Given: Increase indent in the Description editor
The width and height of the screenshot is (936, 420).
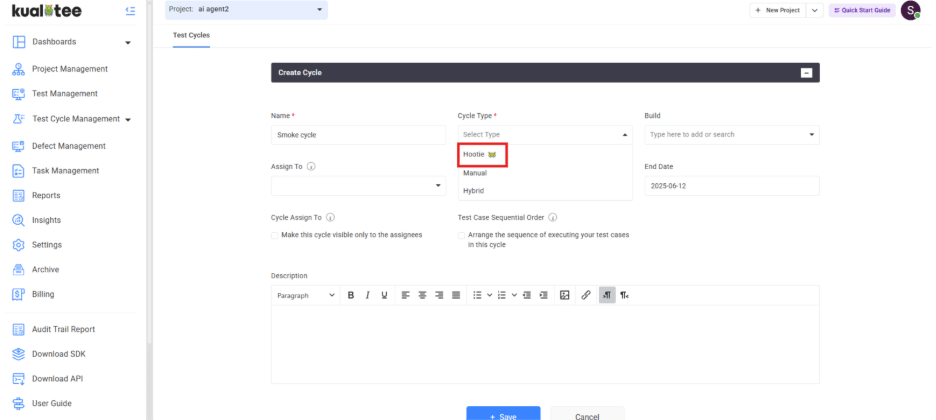Looking at the screenshot, I should coord(544,295).
